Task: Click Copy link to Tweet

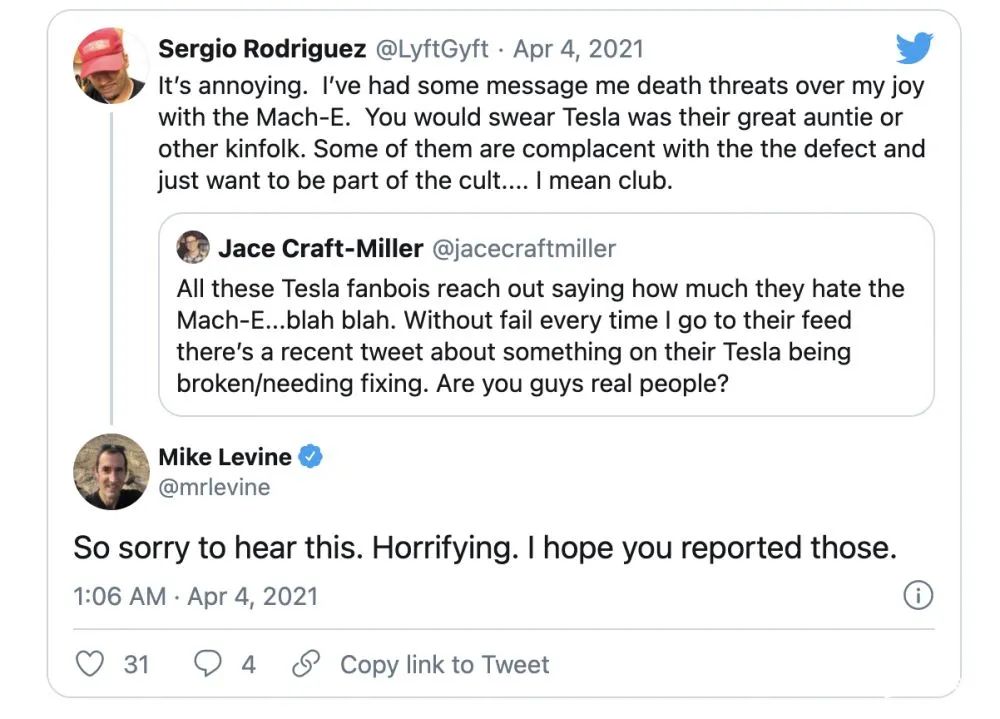Action: [x=444, y=664]
